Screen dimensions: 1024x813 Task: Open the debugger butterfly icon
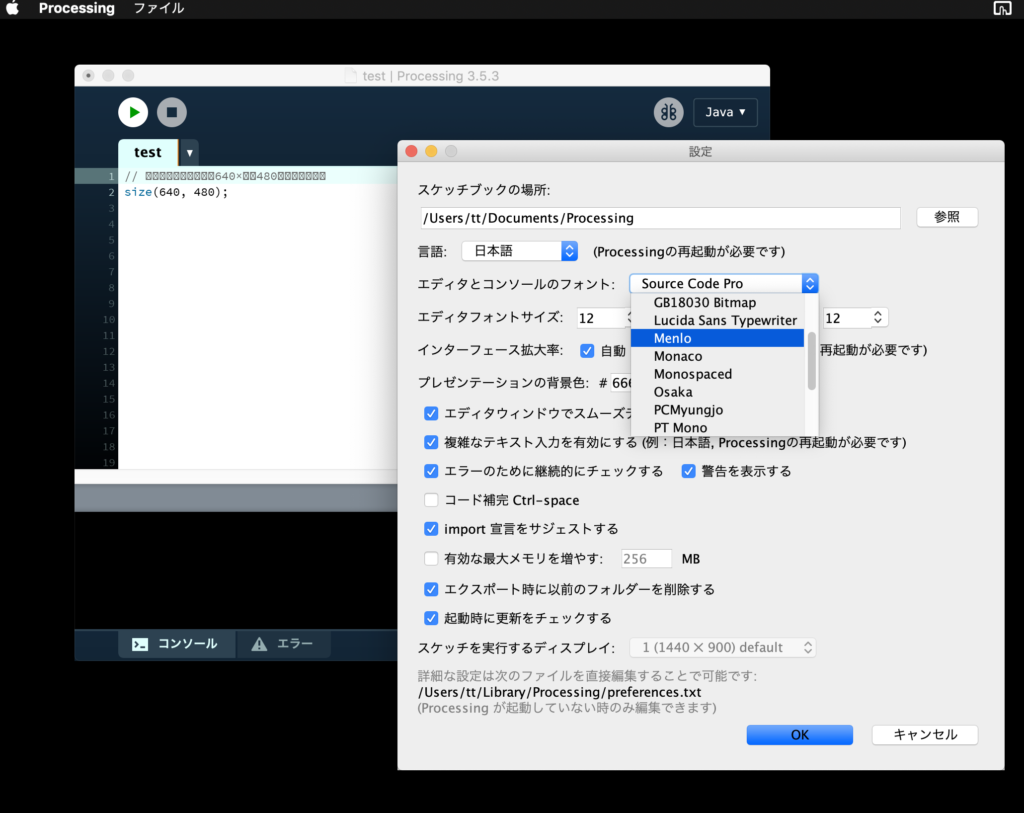click(x=669, y=112)
